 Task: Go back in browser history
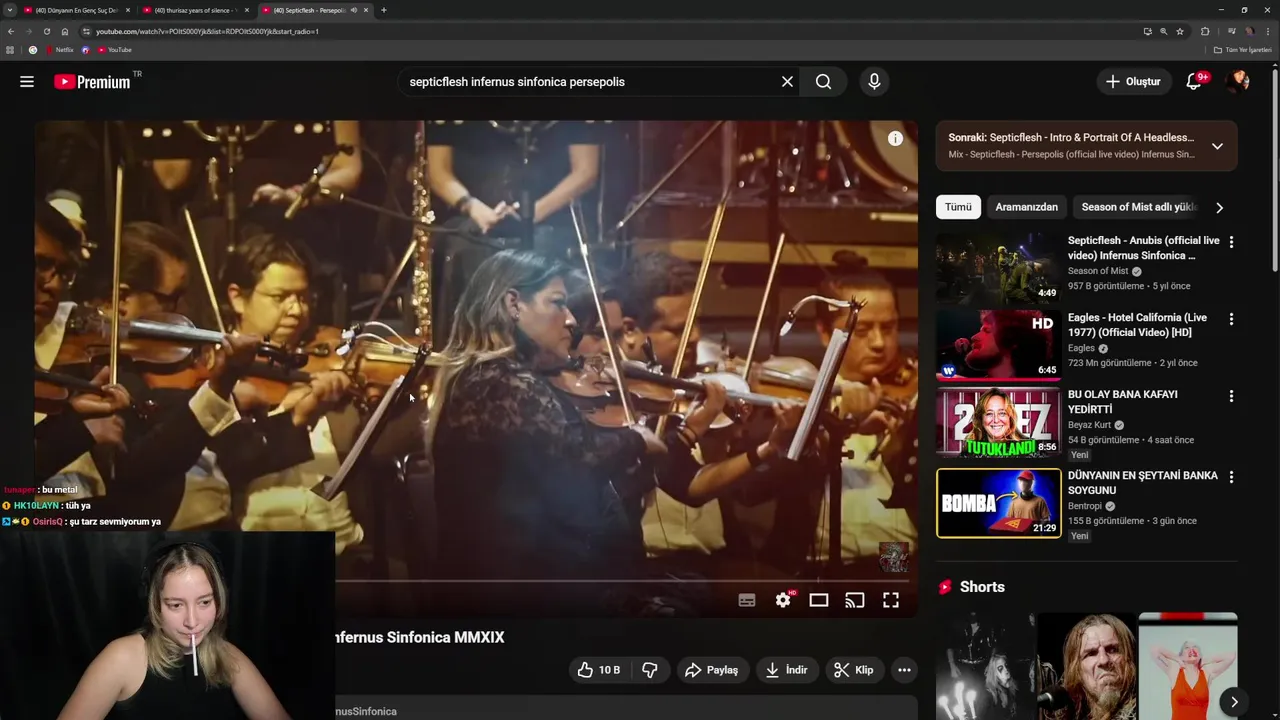pyautogui.click(x=10, y=31)
